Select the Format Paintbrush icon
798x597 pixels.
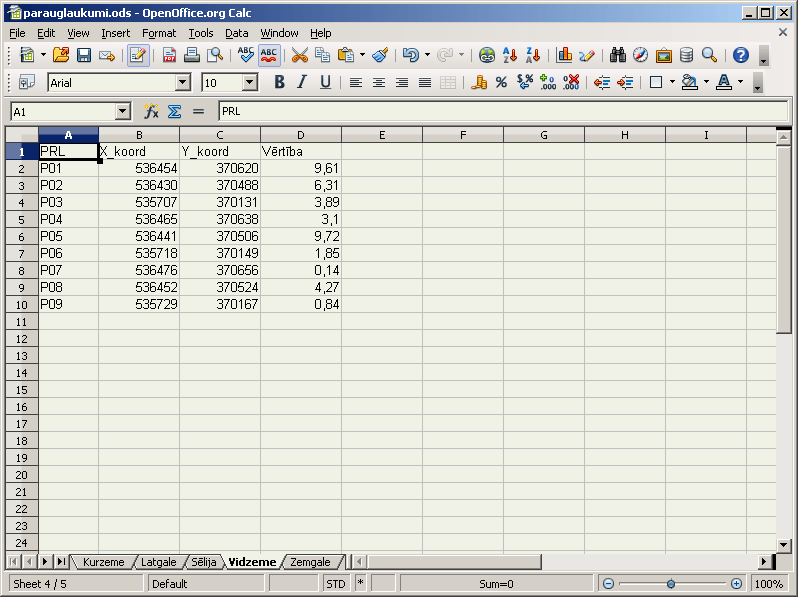[x=380, y=55]
